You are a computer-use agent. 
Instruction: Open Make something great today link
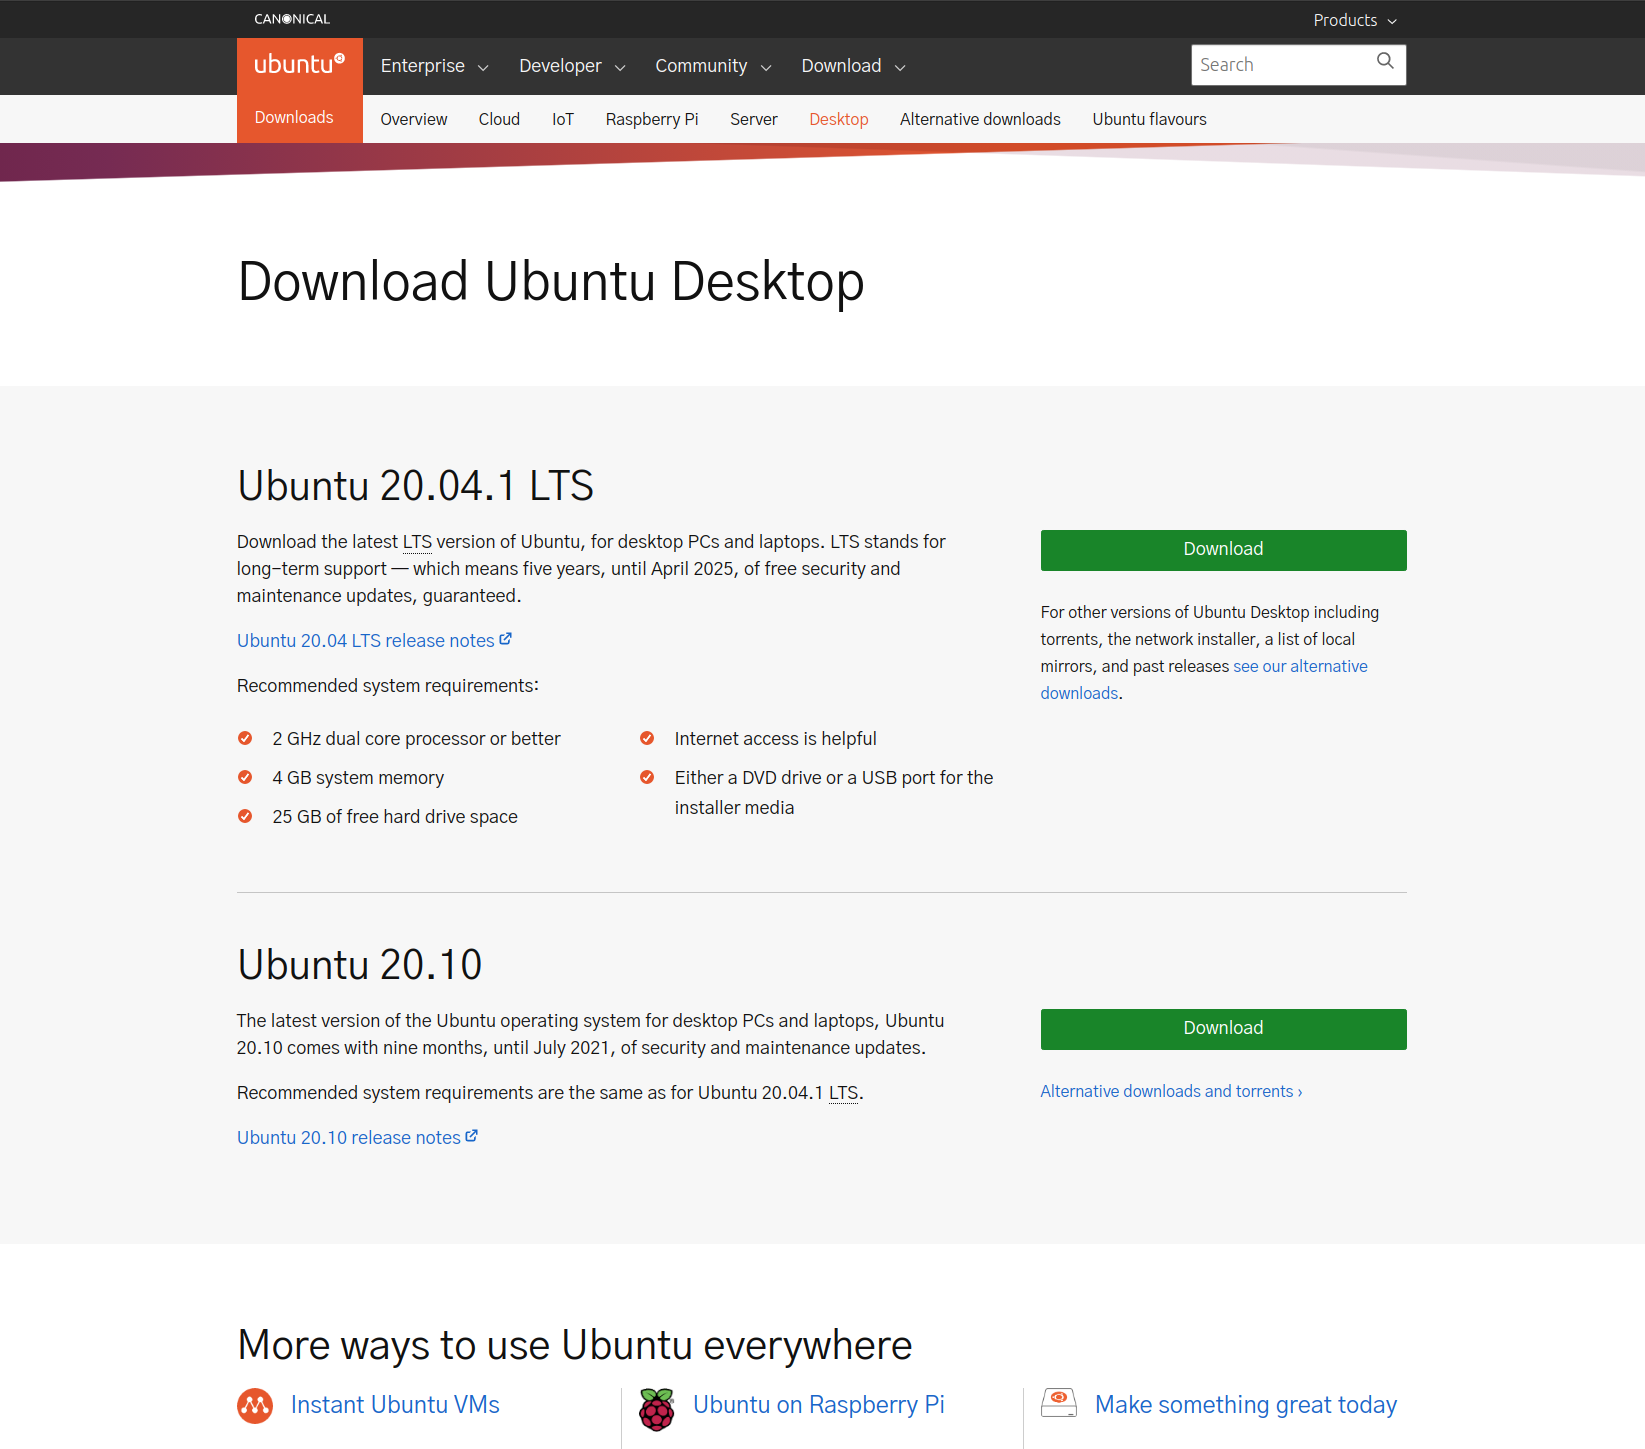coord(1246,1405)
